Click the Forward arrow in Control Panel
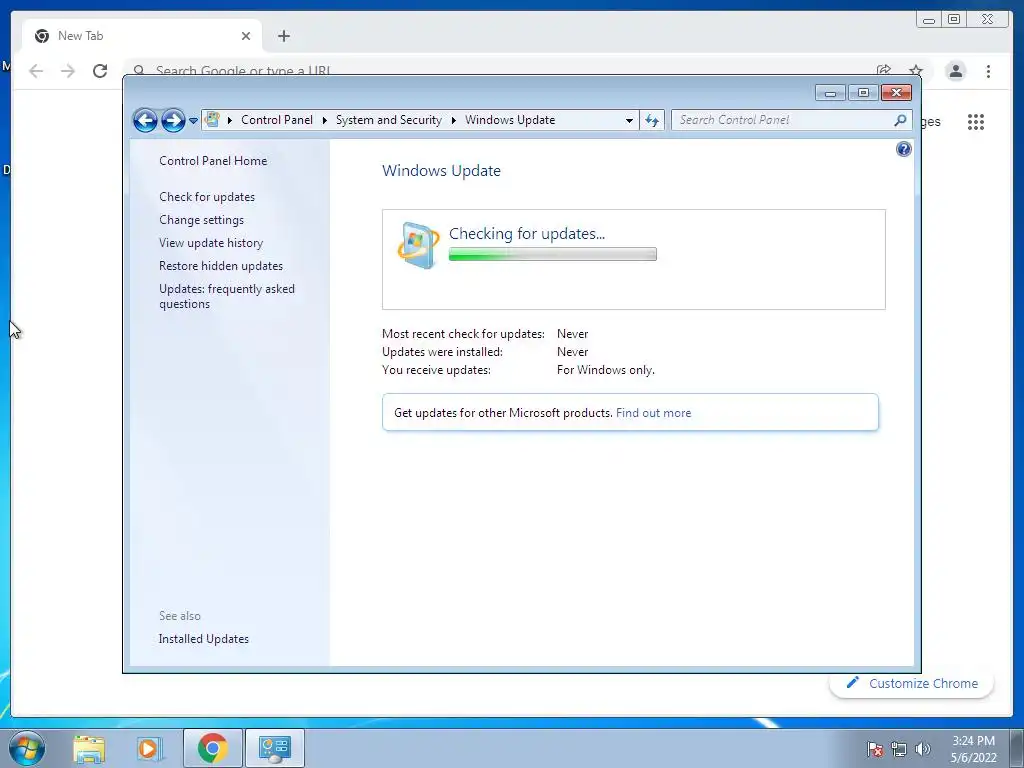Viewport: 1024px width, 768px height. pyautogui.click(x=173, y=120)
